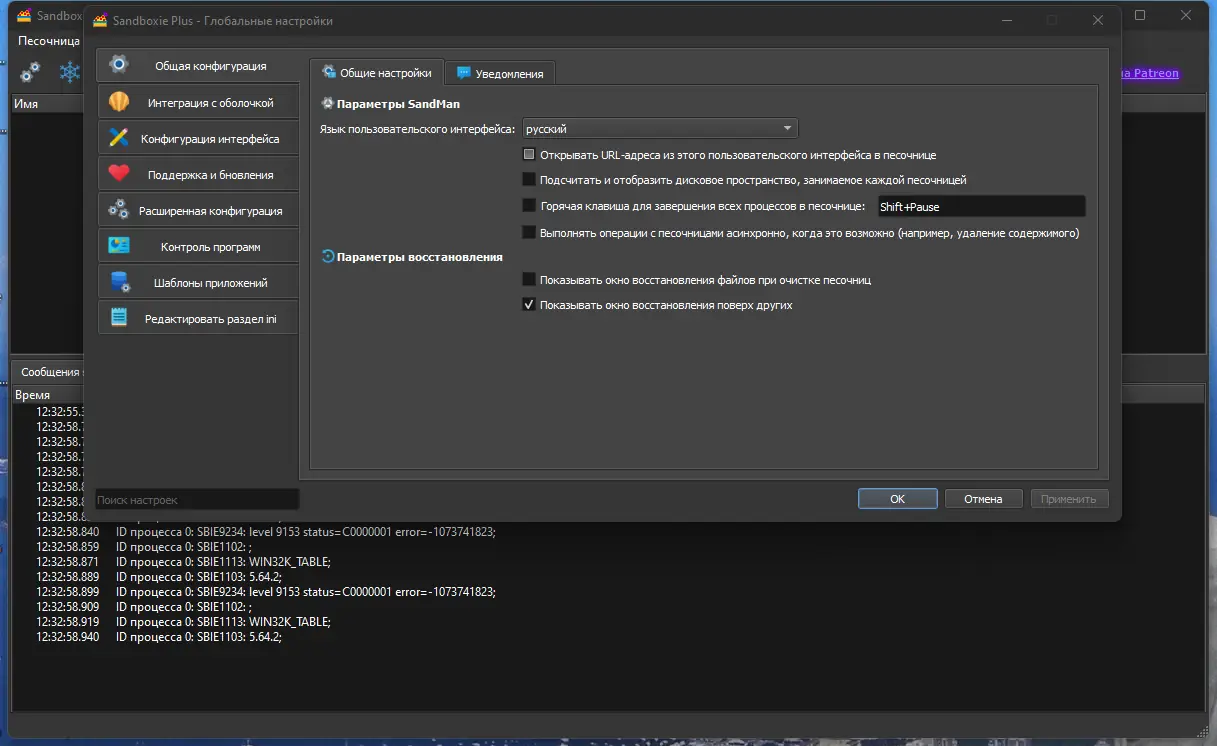The height and width of the screenshot is (746, 1217).
Task: Open the Сообщения tab in main window
Action: pyautogui.click(x=50, y=372)
